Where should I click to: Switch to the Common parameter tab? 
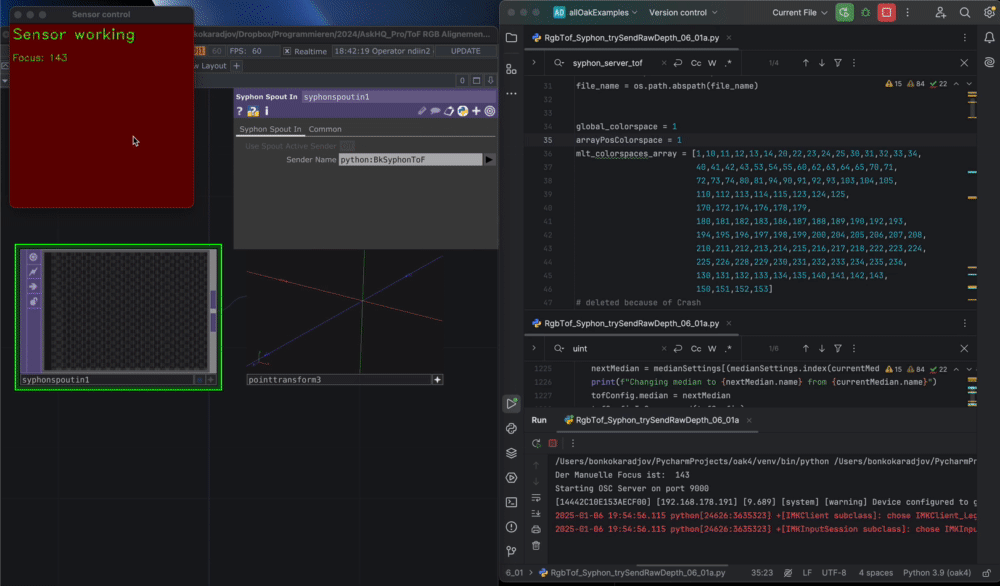[x=325, y=129]
